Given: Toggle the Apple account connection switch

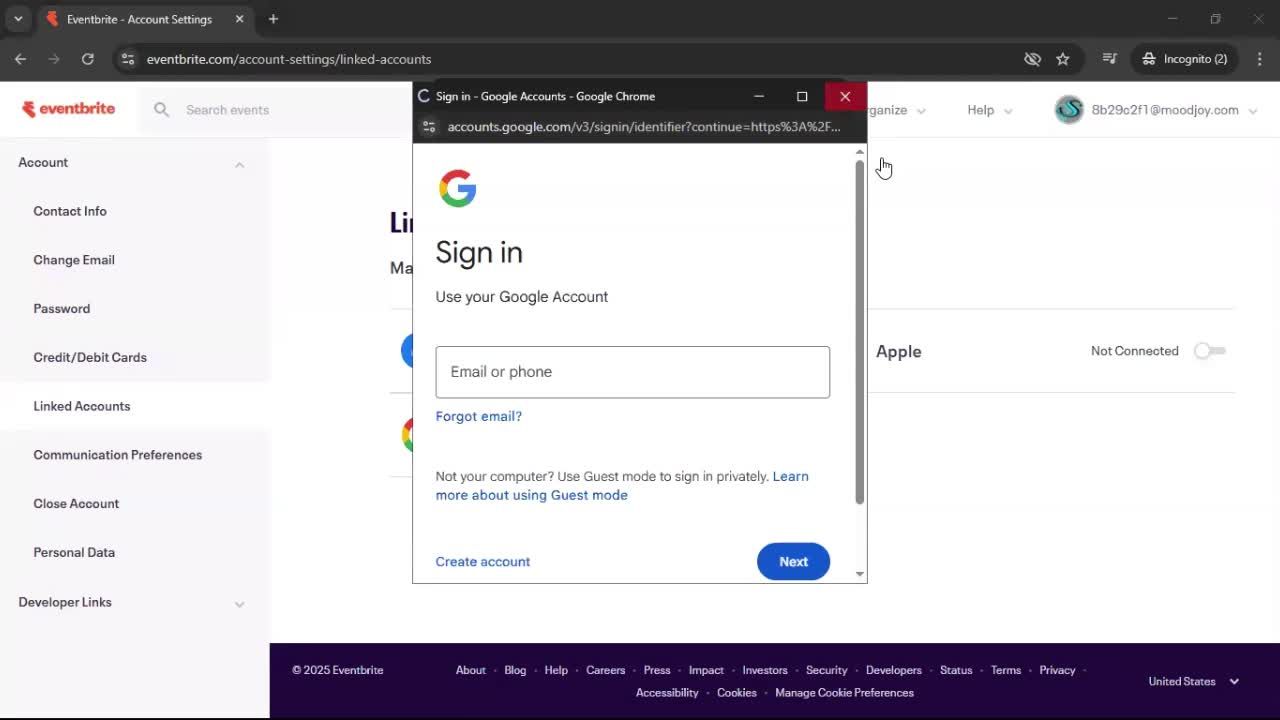Looking at the screenshot, I should (1210, 351).
